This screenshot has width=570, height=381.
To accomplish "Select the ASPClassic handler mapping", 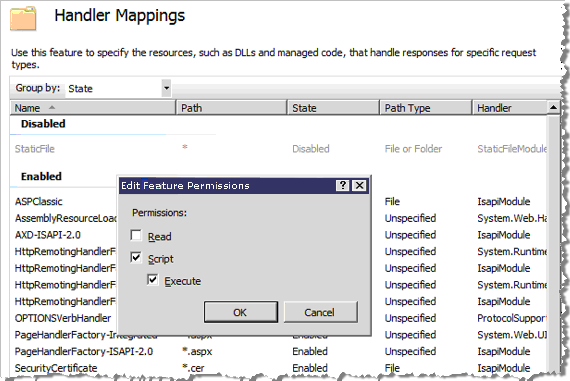I will coord(39,202).
